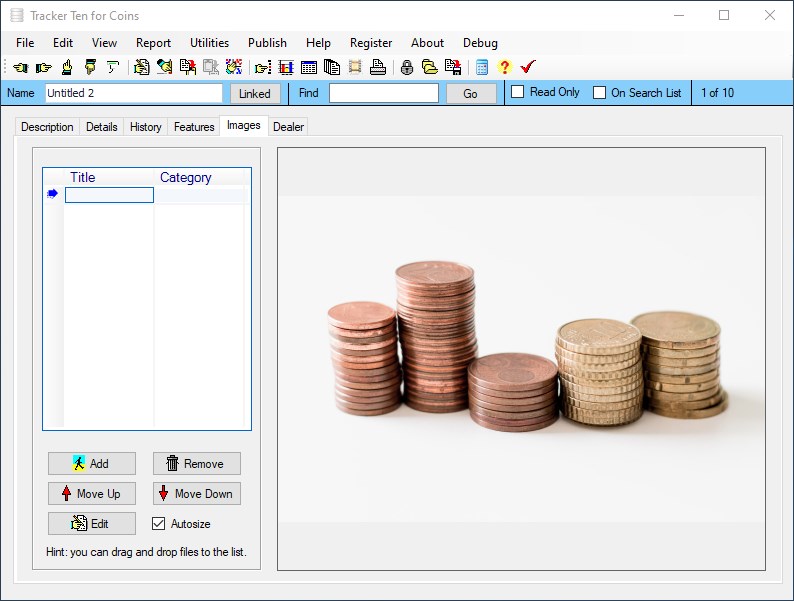Click the empty Title cell in image list
This screenshot has width=794, height=601.
click(x=109, y=195)
